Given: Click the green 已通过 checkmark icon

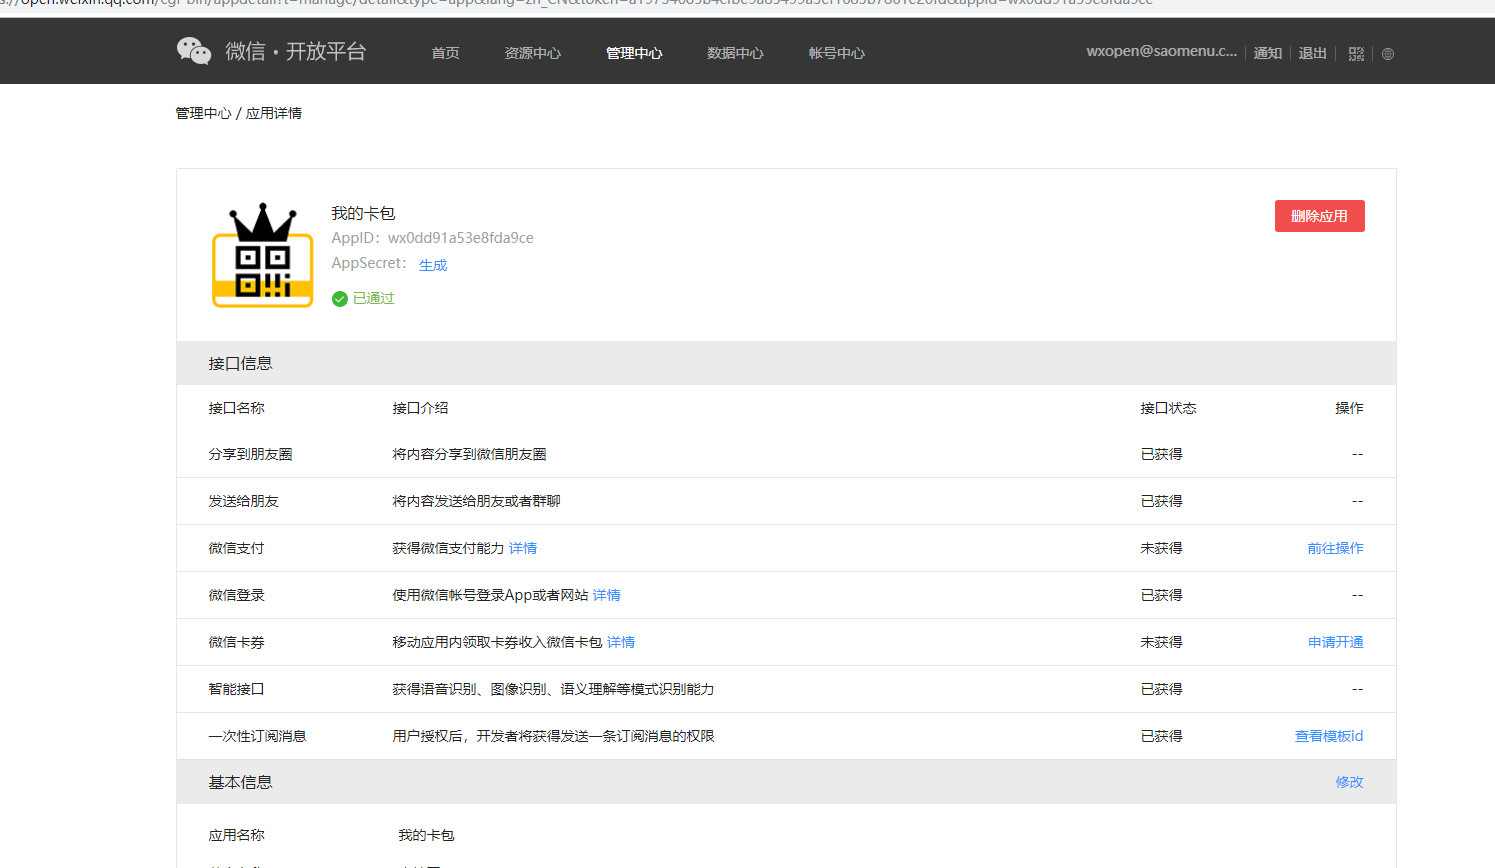Looking at the screenshot, I should 340,299.
